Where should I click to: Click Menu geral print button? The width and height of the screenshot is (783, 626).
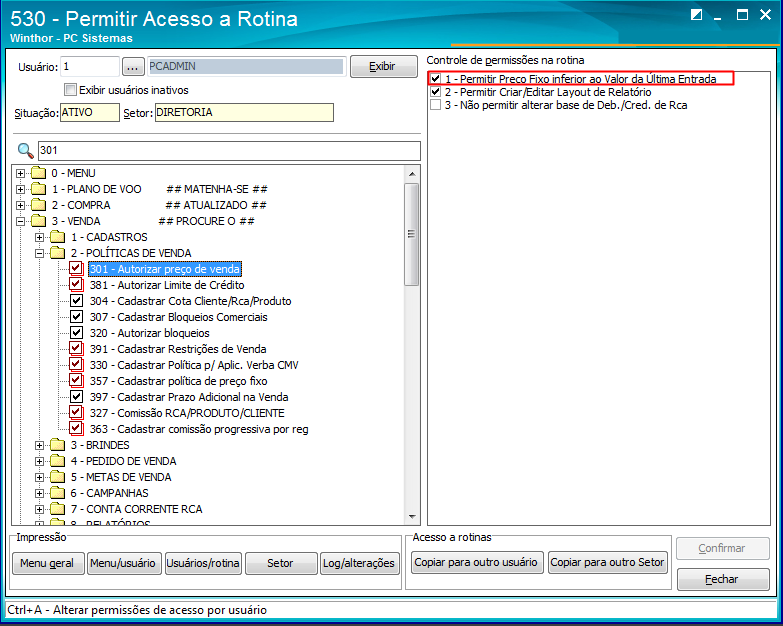47,563
